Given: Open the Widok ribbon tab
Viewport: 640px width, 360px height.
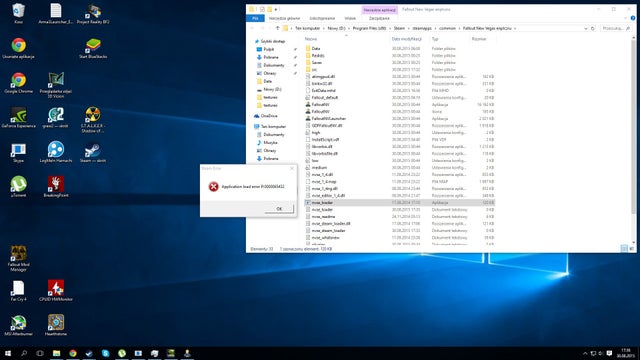Looking at the screenshot, I should tap(350, 18).
